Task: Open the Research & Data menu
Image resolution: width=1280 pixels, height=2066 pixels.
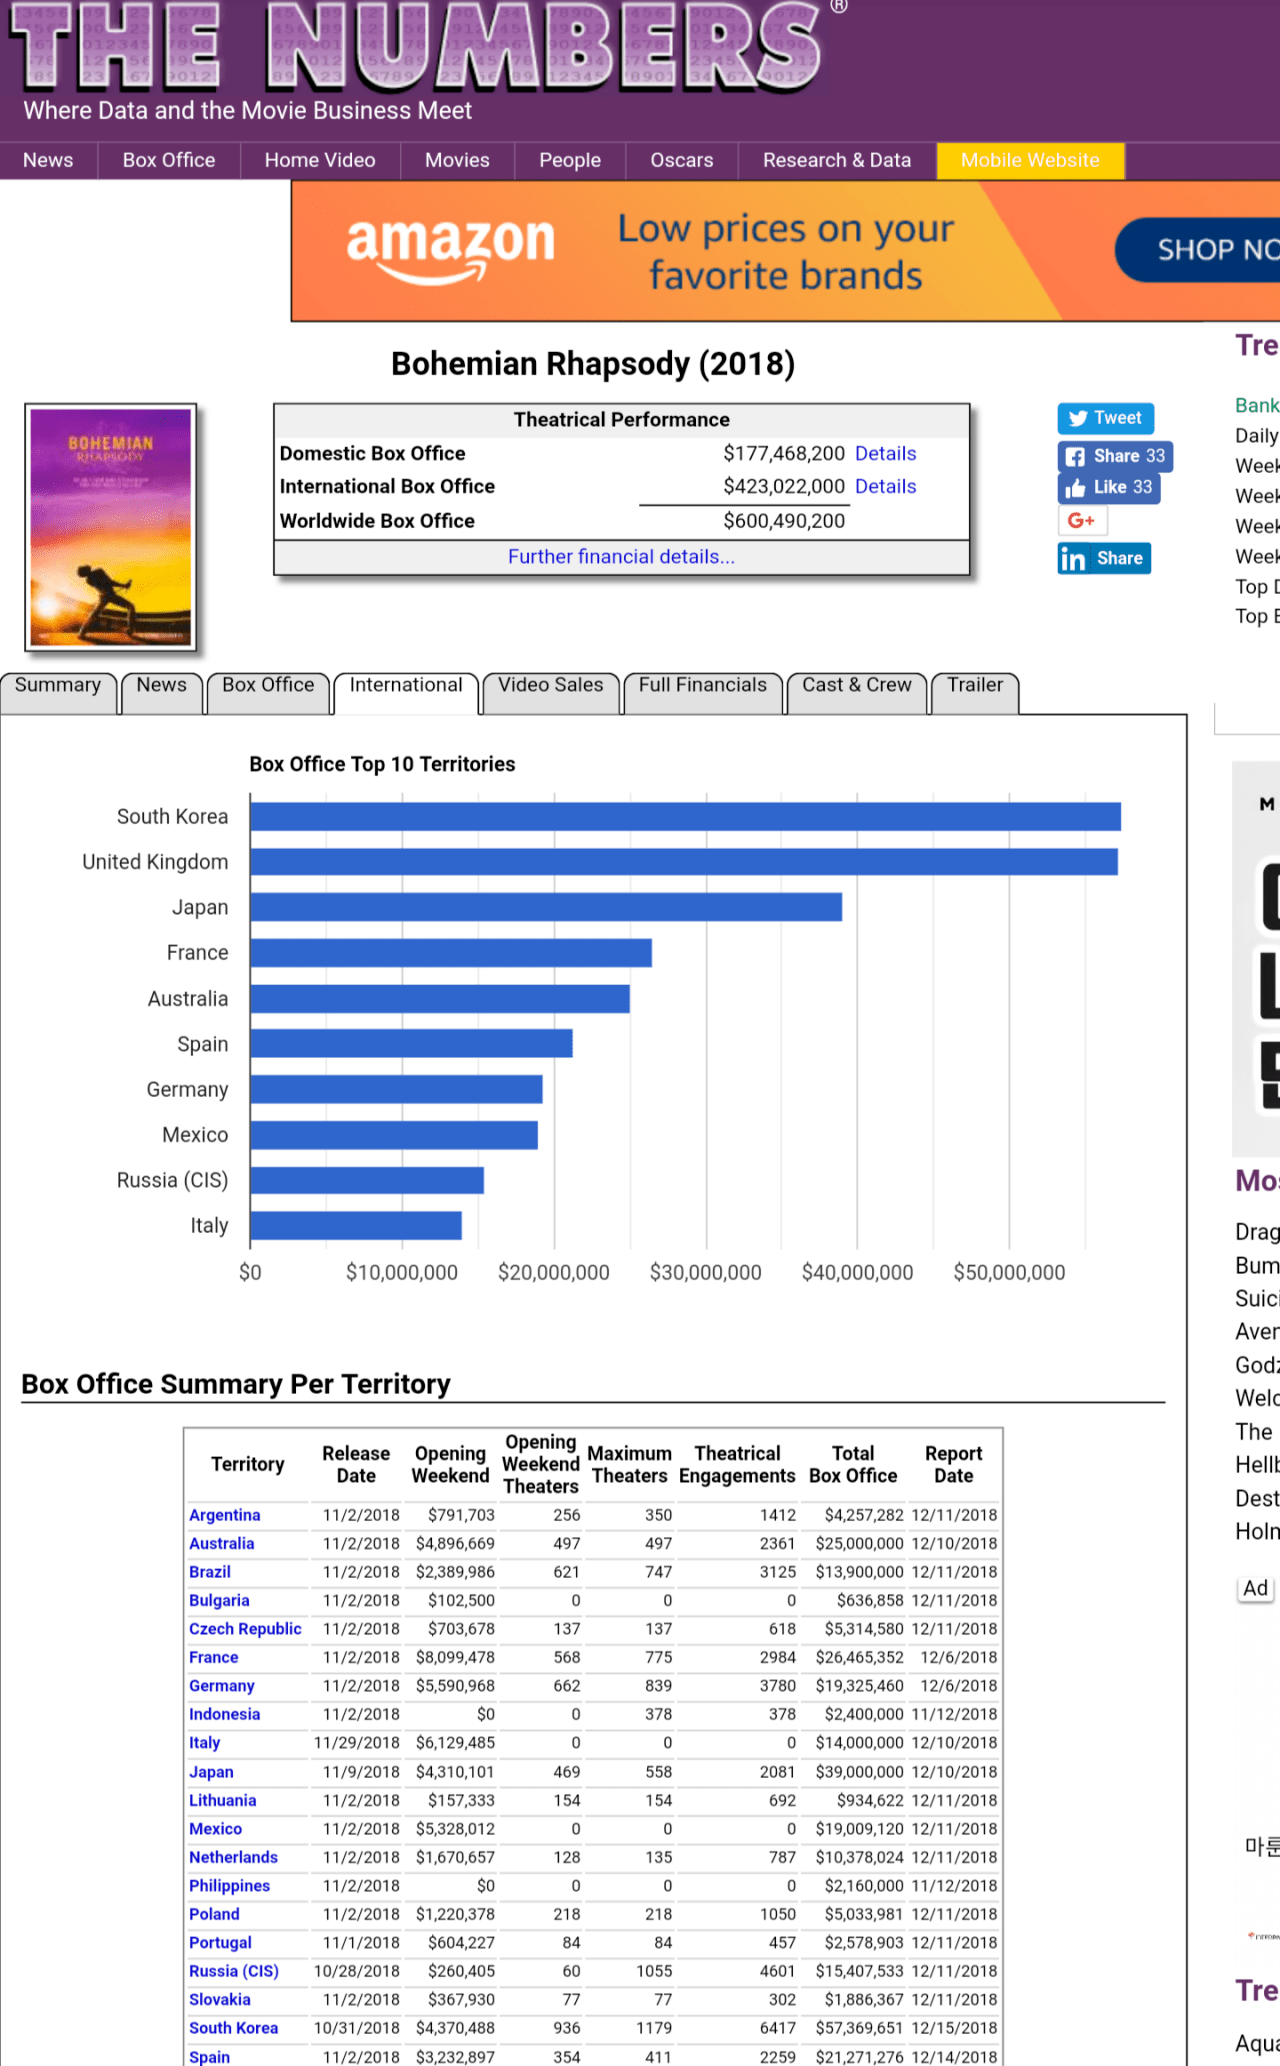Action: [x=836, y=160]
